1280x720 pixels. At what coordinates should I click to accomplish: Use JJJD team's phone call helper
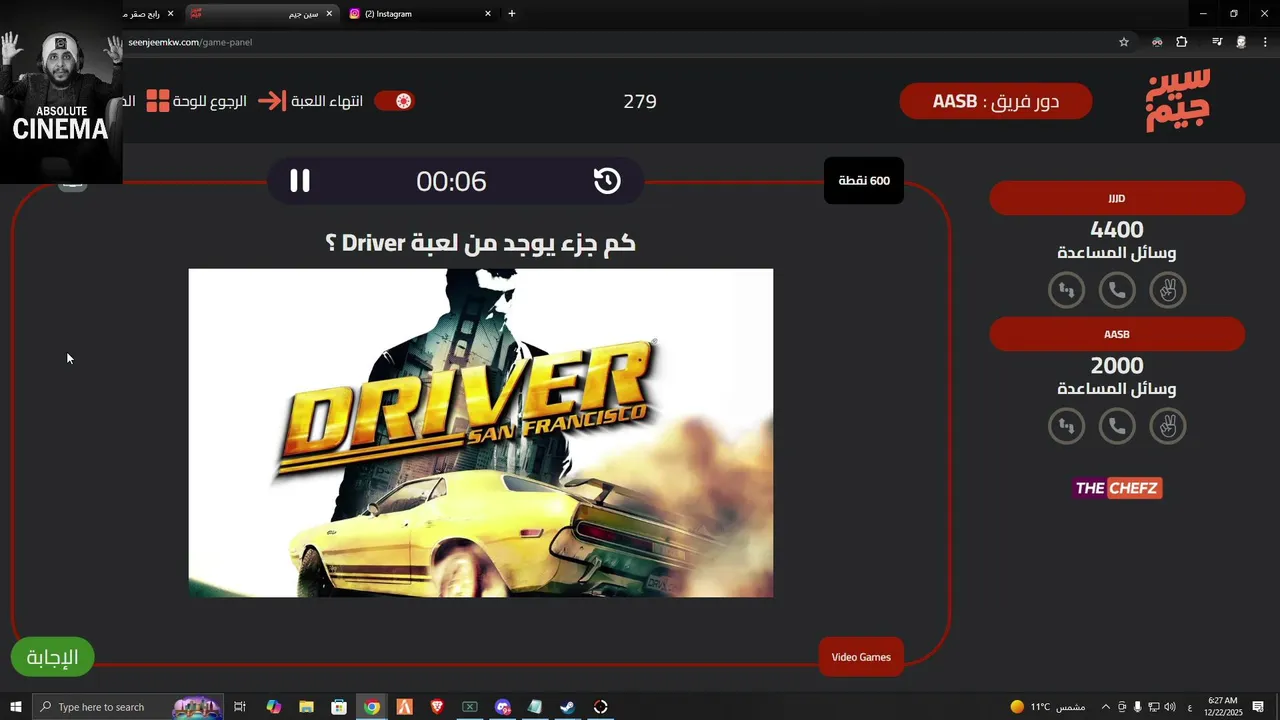(x=1117, y=290)
